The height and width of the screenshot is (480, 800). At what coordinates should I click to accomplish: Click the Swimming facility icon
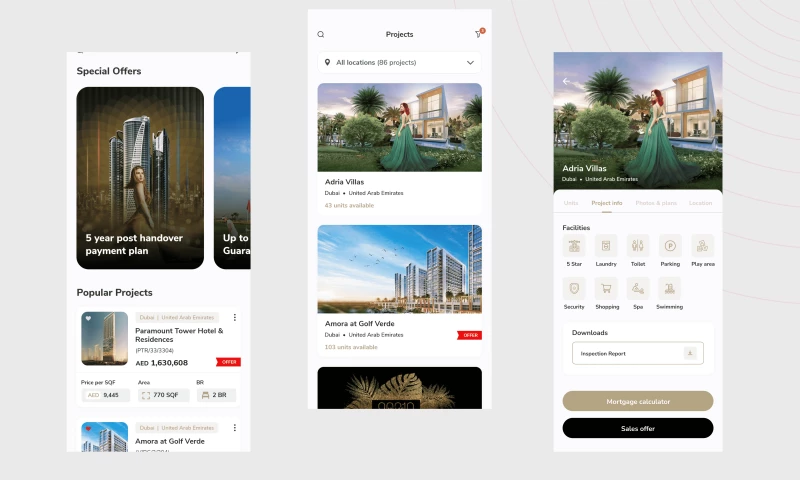coord(670,289)
